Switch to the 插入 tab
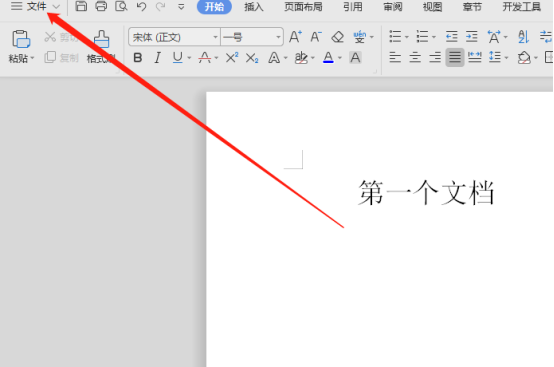Image resolution: width=554 pixels, height=367 pixels. (254, 7)
